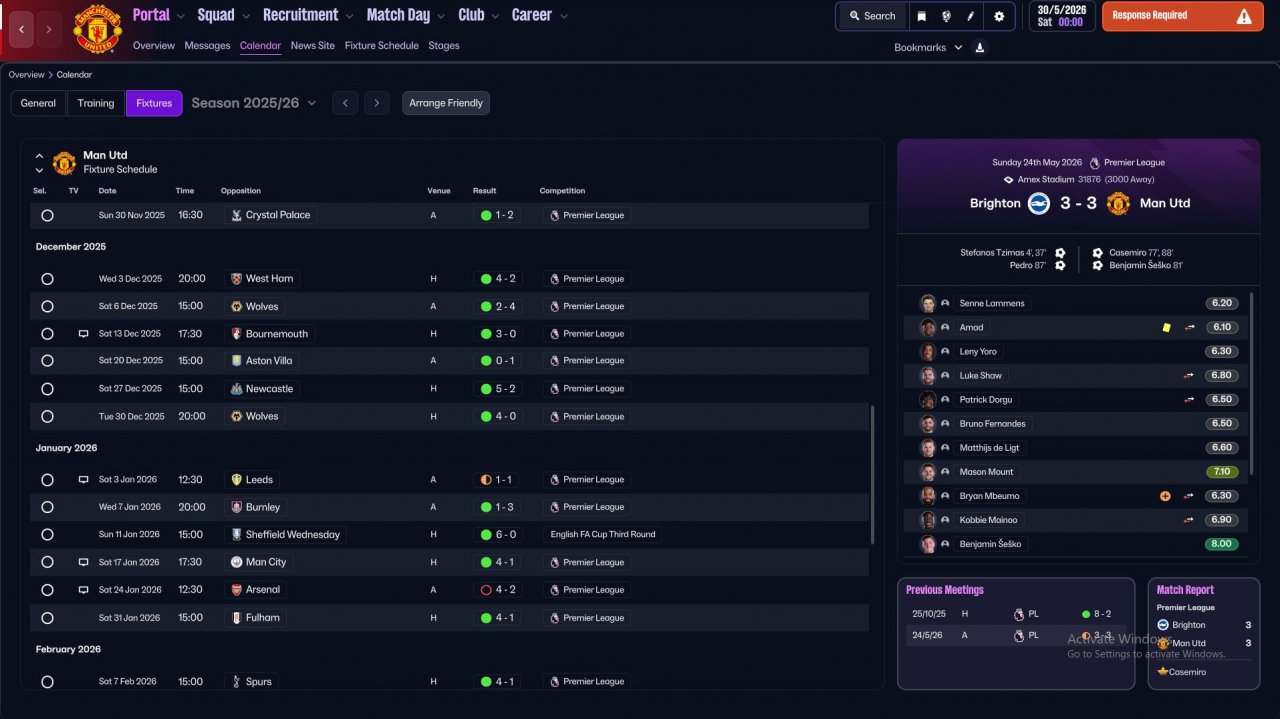The height and width of the screenshot is (719, 1280).
Task: Open the world globe icon in toolbar
Action: (x=946, y=16)
